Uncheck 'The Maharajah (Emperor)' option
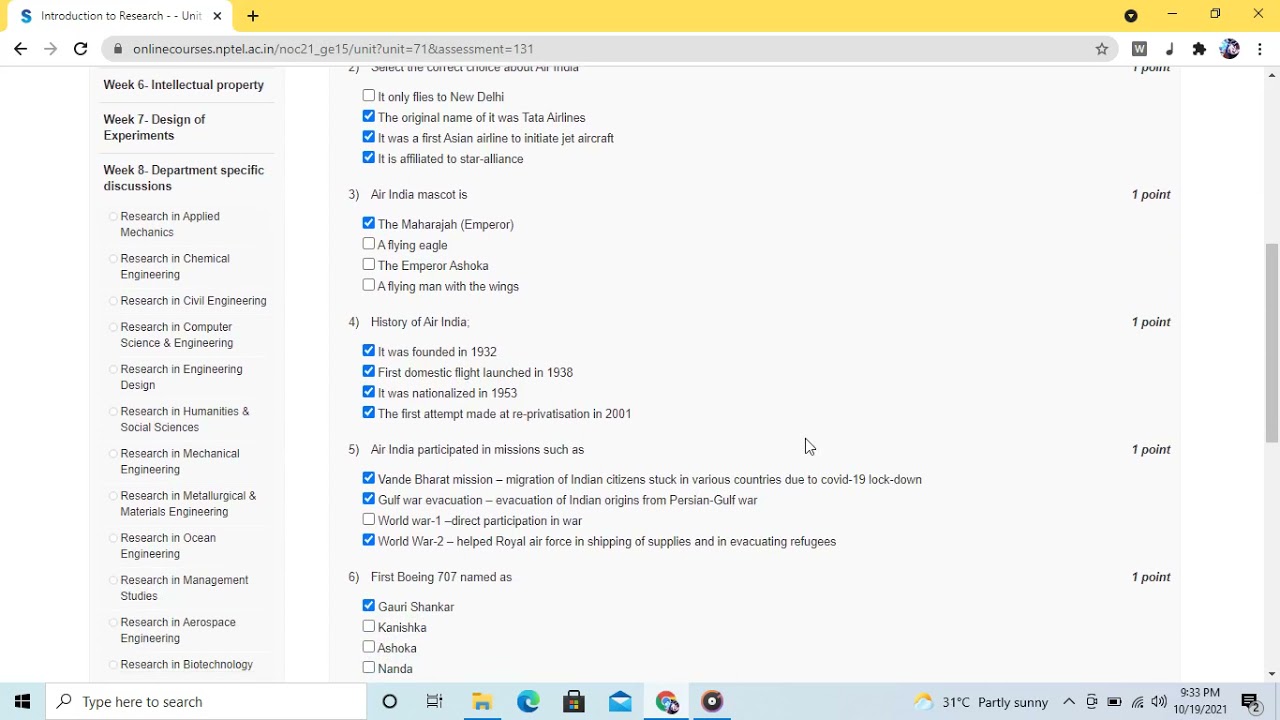The height and width of the screenshot is (720, 1280). tap(369, 223)
